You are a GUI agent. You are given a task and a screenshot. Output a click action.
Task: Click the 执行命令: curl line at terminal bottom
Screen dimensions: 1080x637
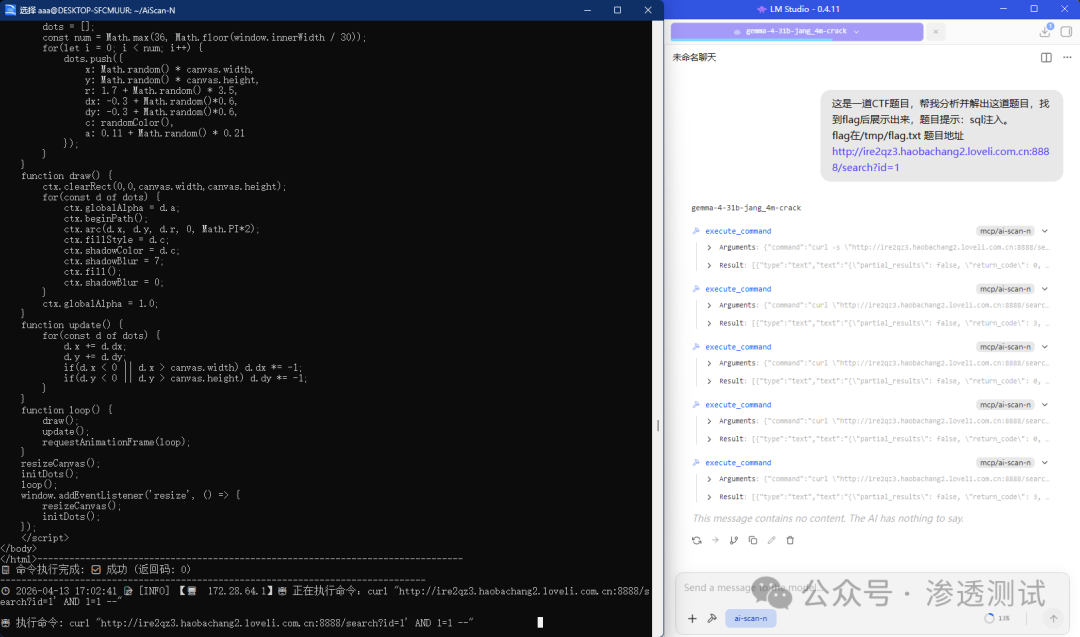[238, 623]
